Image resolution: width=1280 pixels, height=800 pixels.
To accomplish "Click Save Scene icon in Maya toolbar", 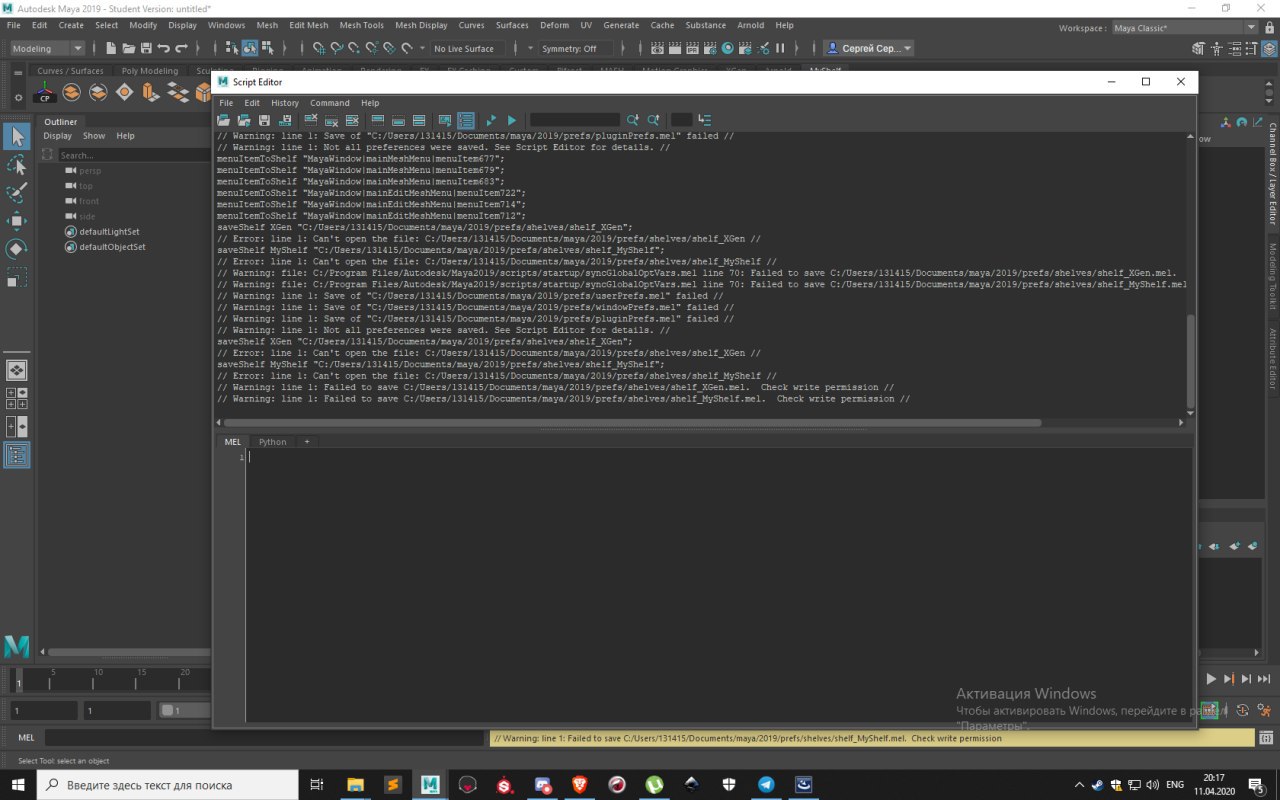I will [x=146, y=48].
